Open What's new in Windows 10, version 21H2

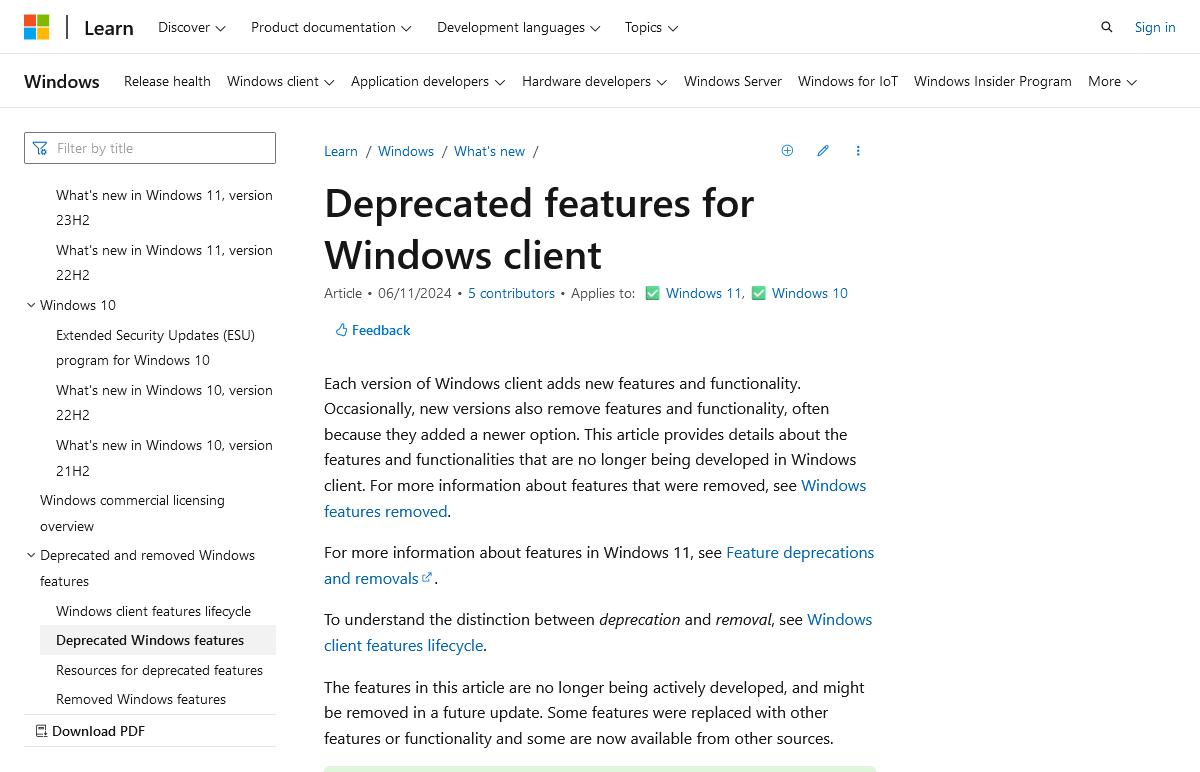164,457
